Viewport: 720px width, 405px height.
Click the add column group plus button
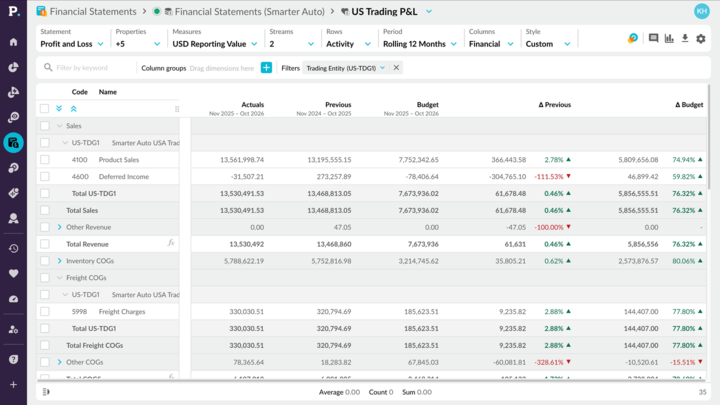pos(266,68)
